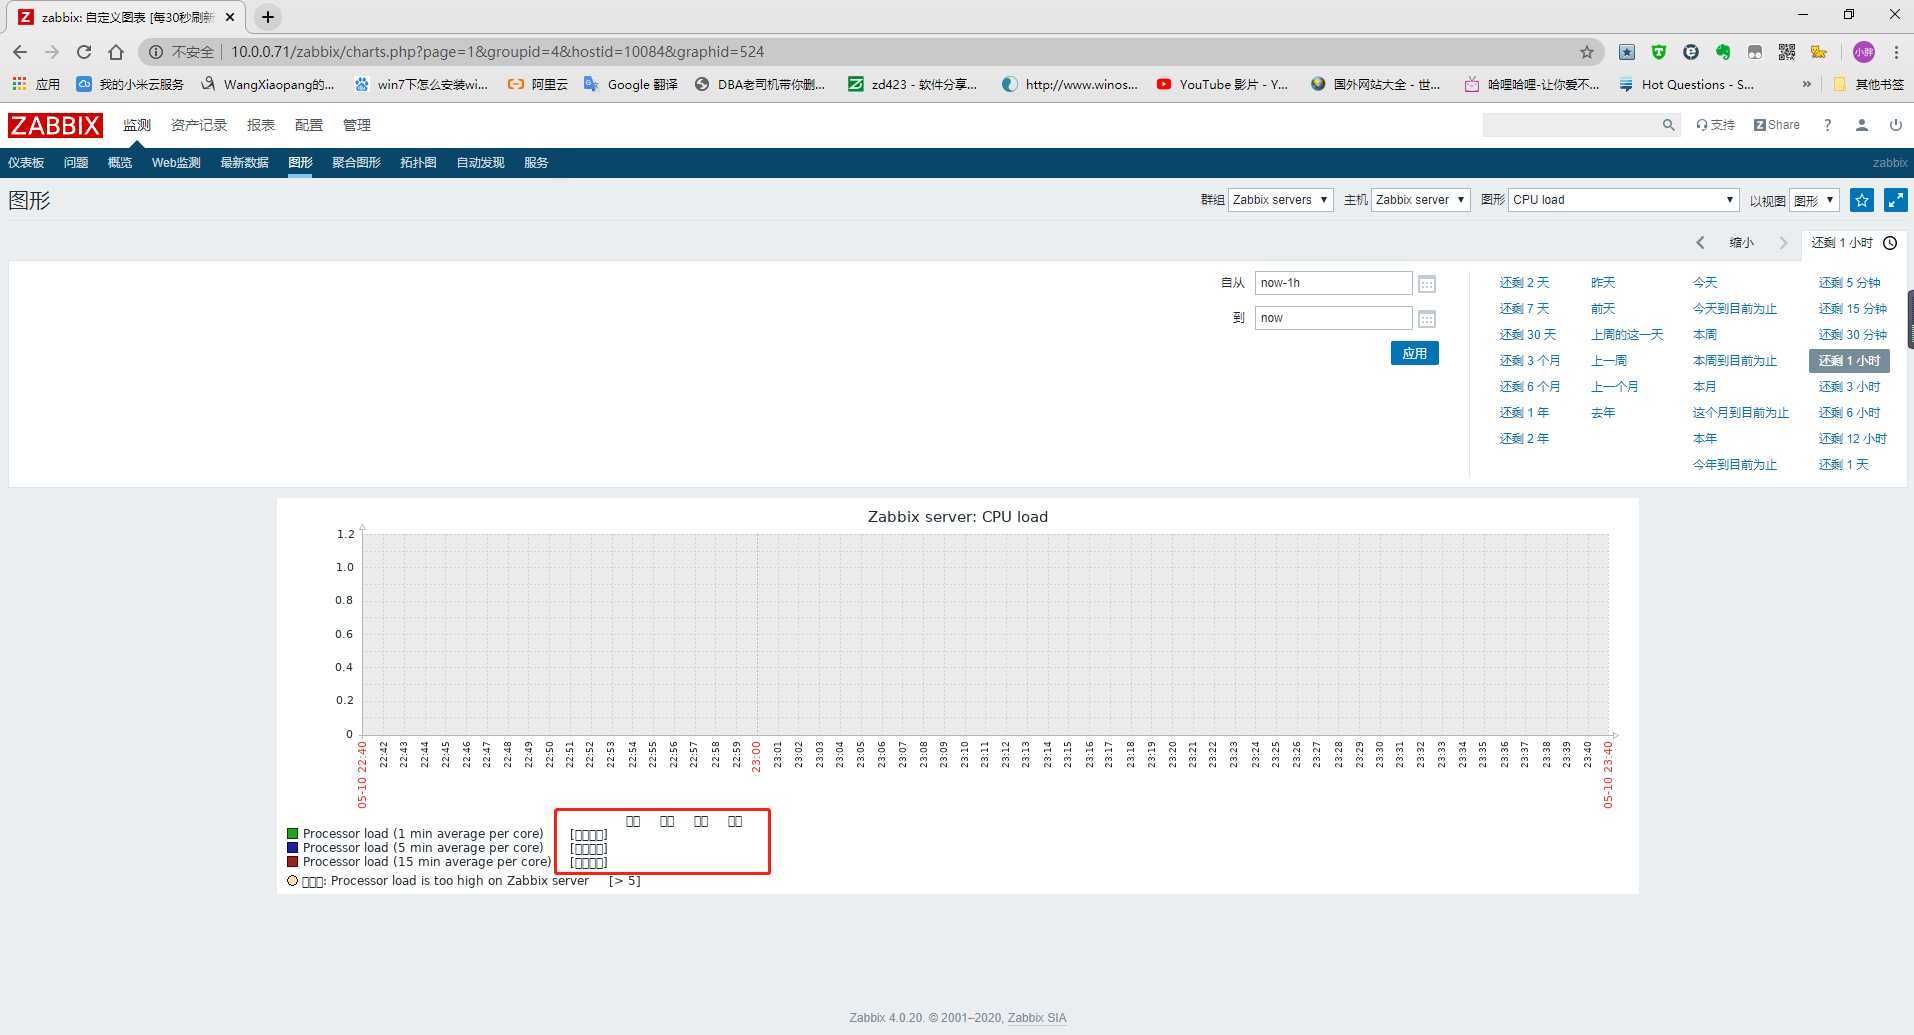
Task: Open Chrome menu three dots
Action: click(x=1896, y=52)
